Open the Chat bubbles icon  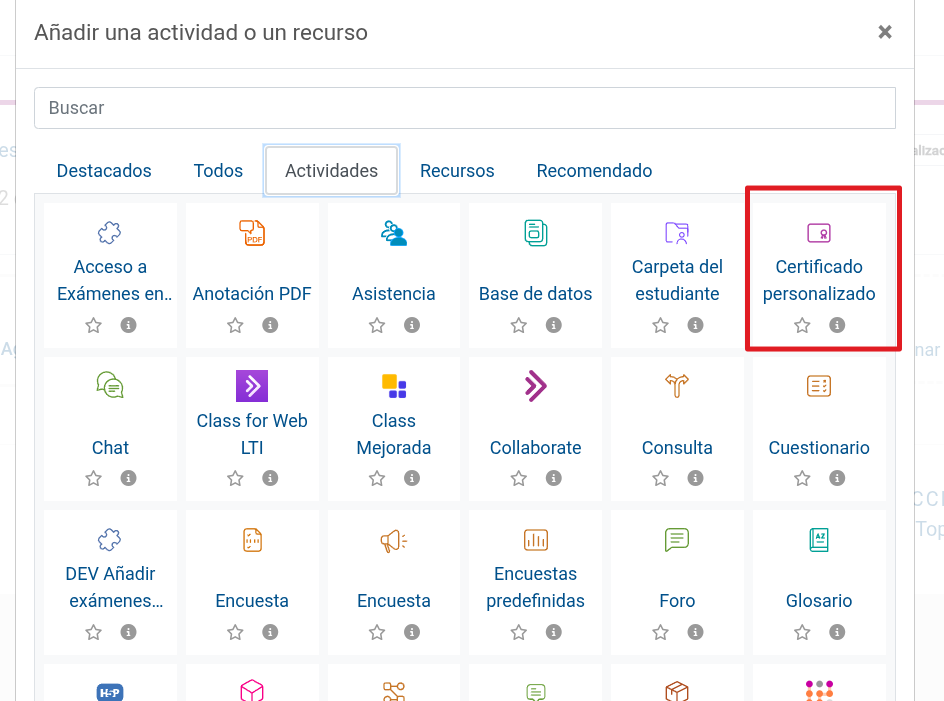[110, 385]
